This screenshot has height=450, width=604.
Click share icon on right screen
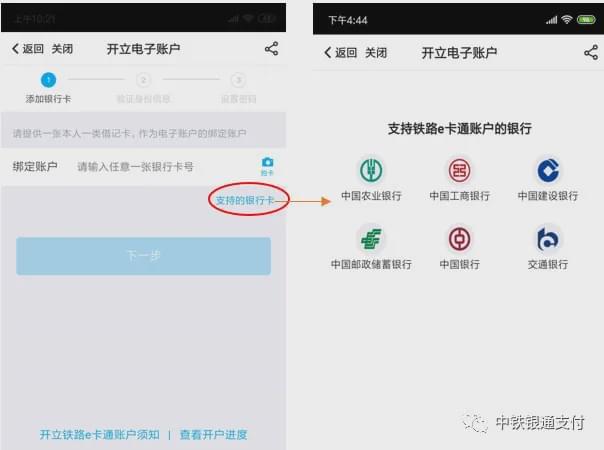click(591, 52)
